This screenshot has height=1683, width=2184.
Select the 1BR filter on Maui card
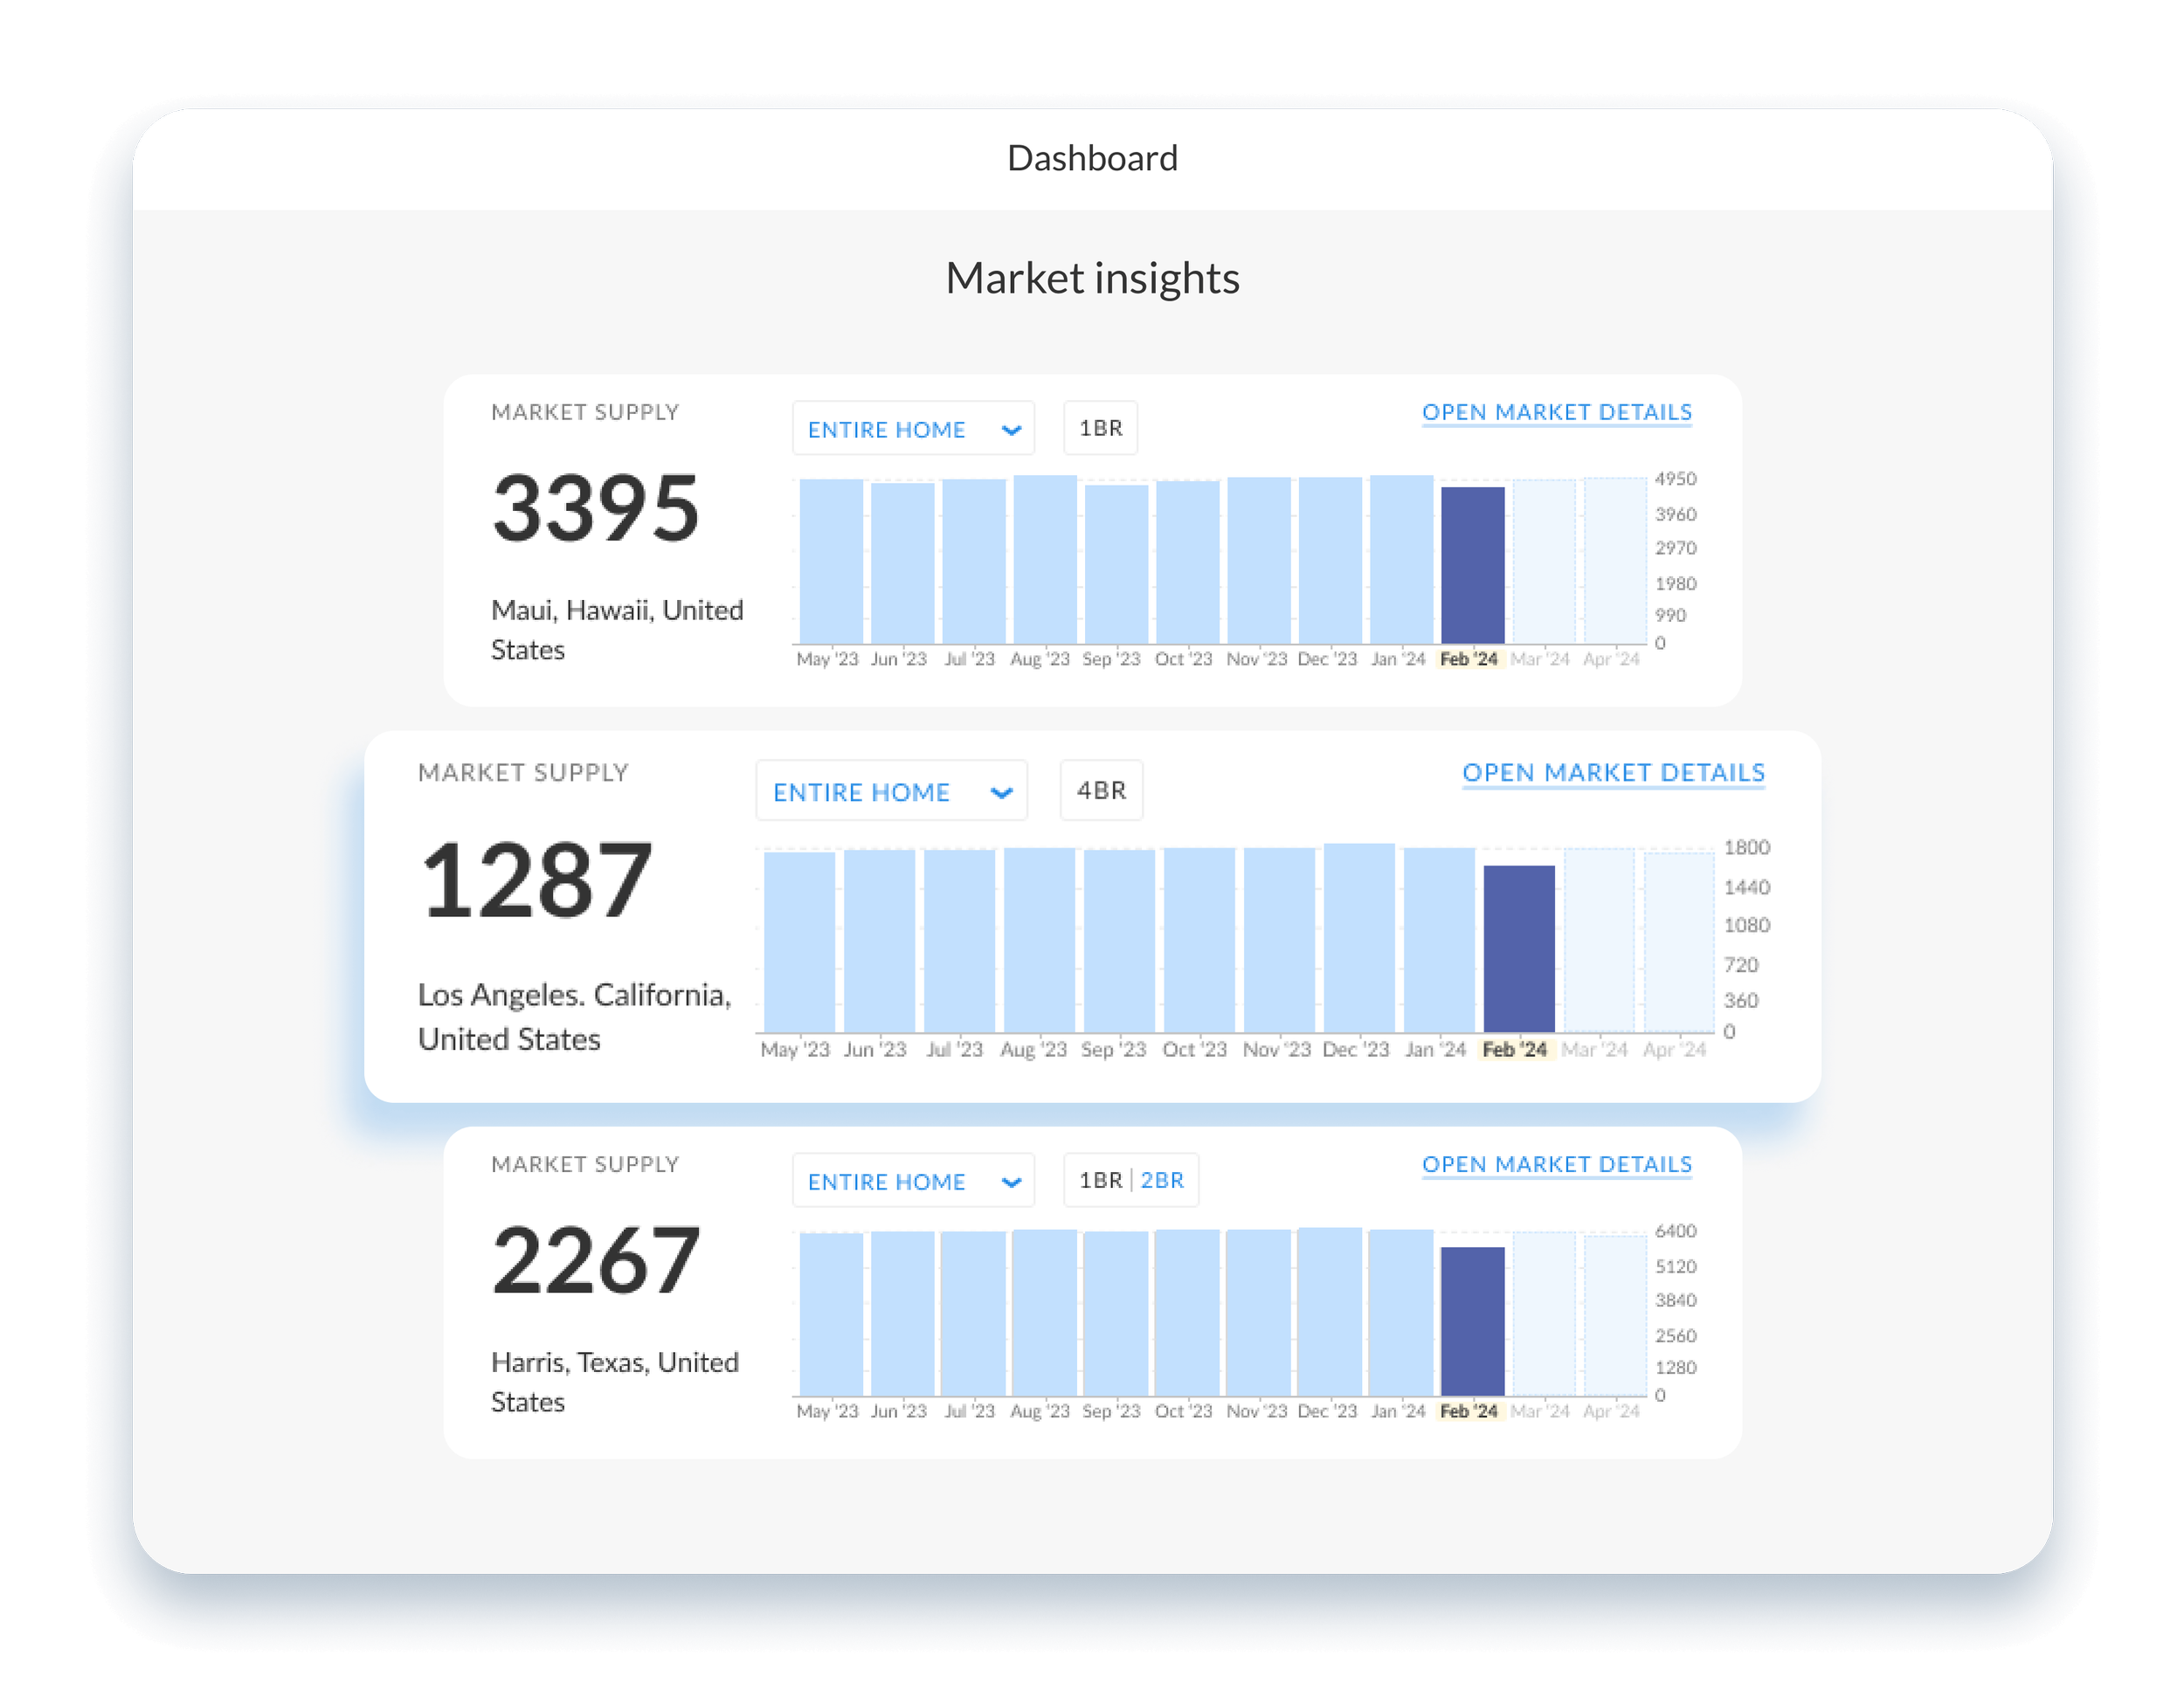1100,428
